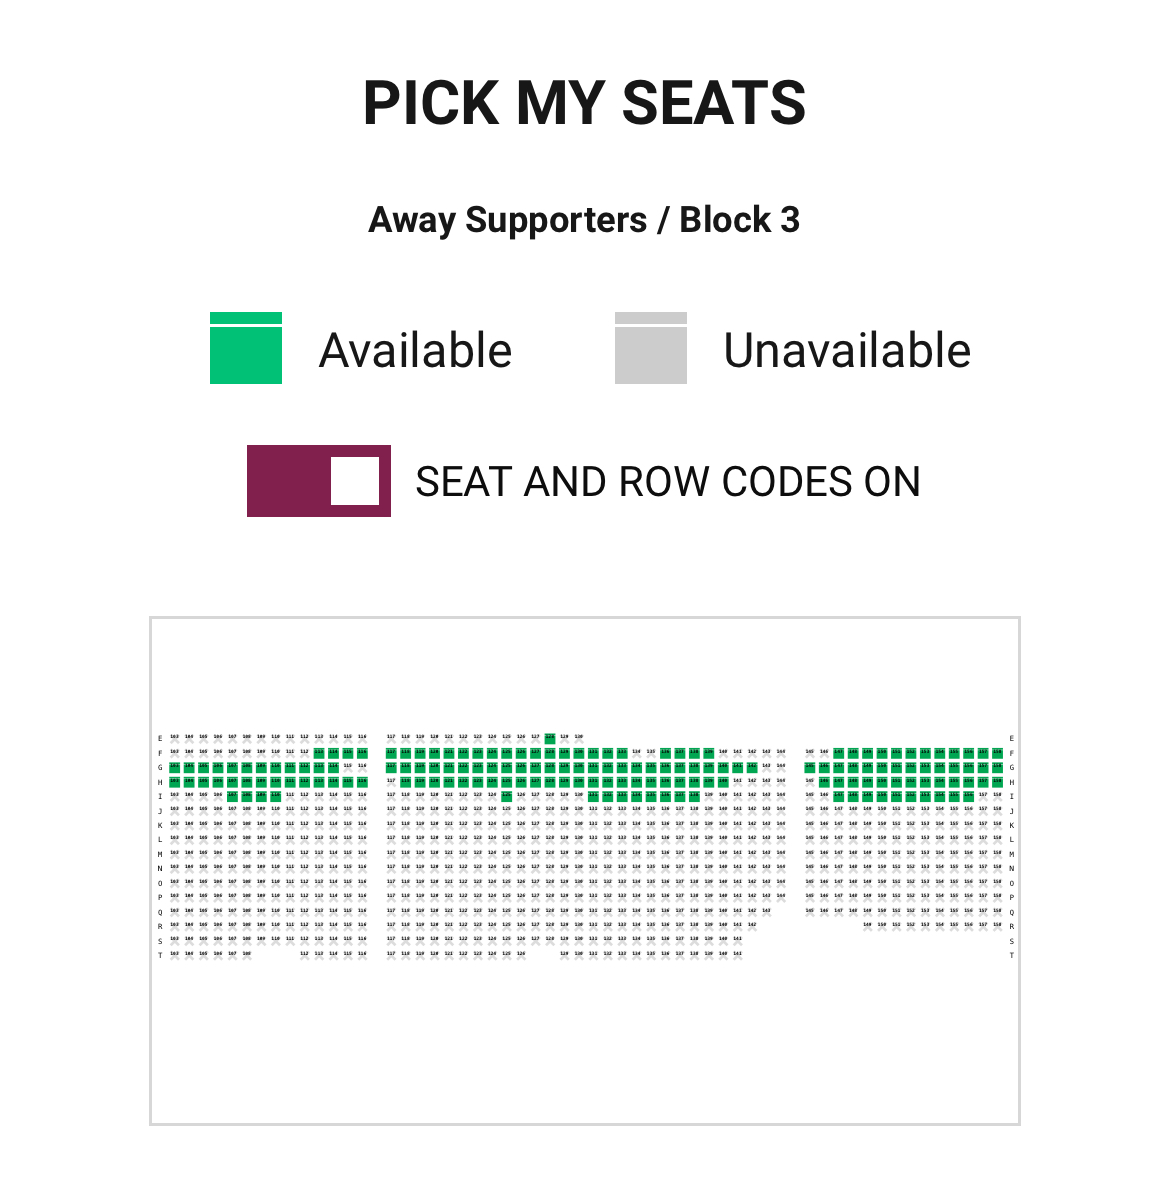1170x1178 pixels.
Task: Click the grey Unavailable legend swatch
Action: (x=651, y=349)
